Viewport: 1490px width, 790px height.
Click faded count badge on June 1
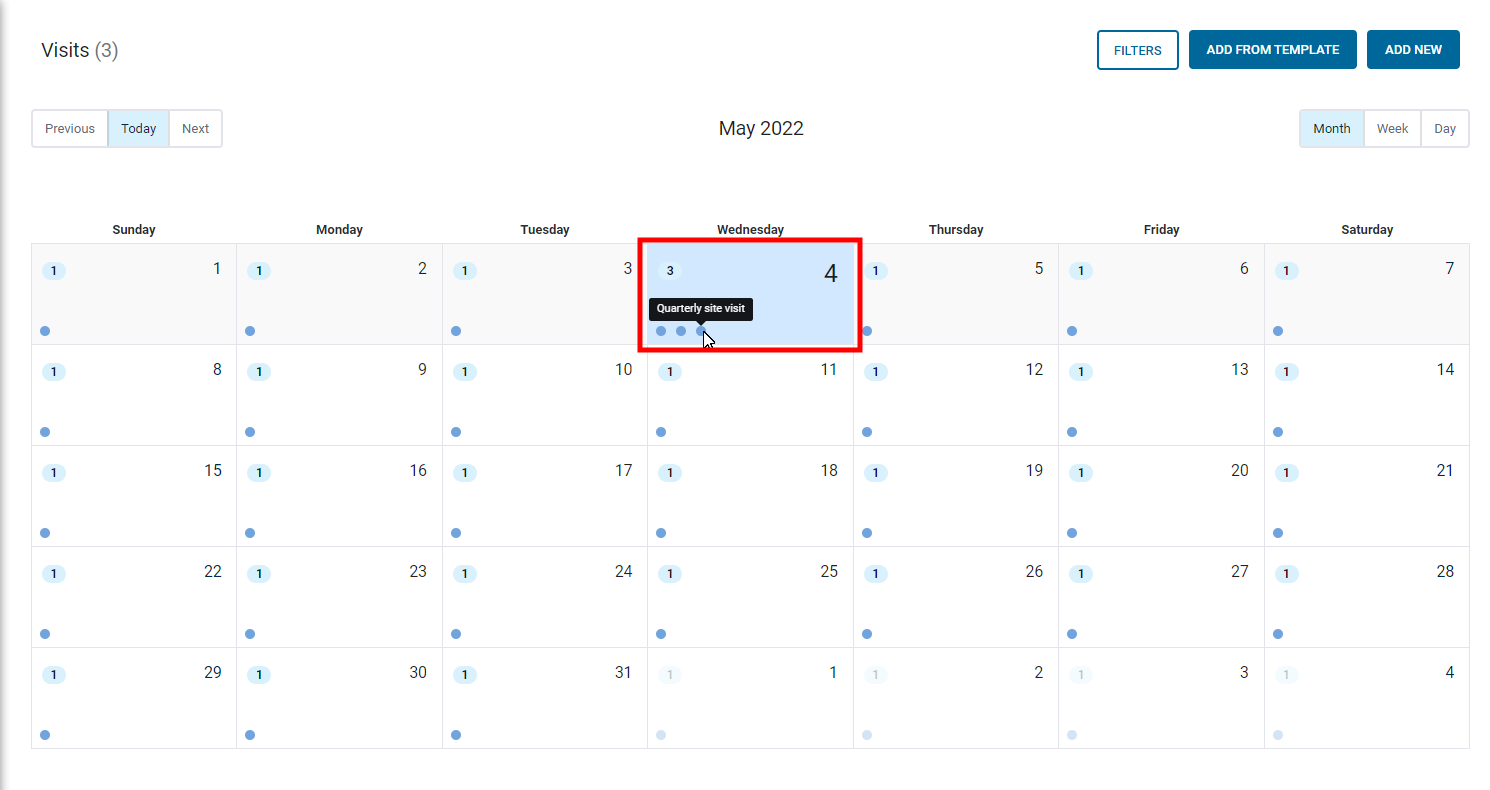click(x=670, y=675)
